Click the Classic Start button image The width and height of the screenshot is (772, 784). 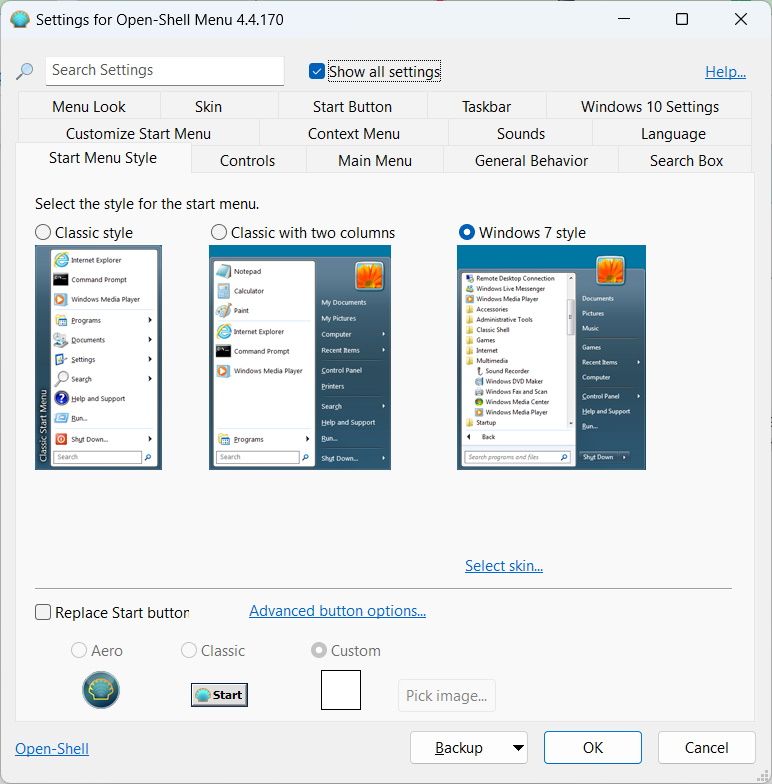[x=219, y=694]
